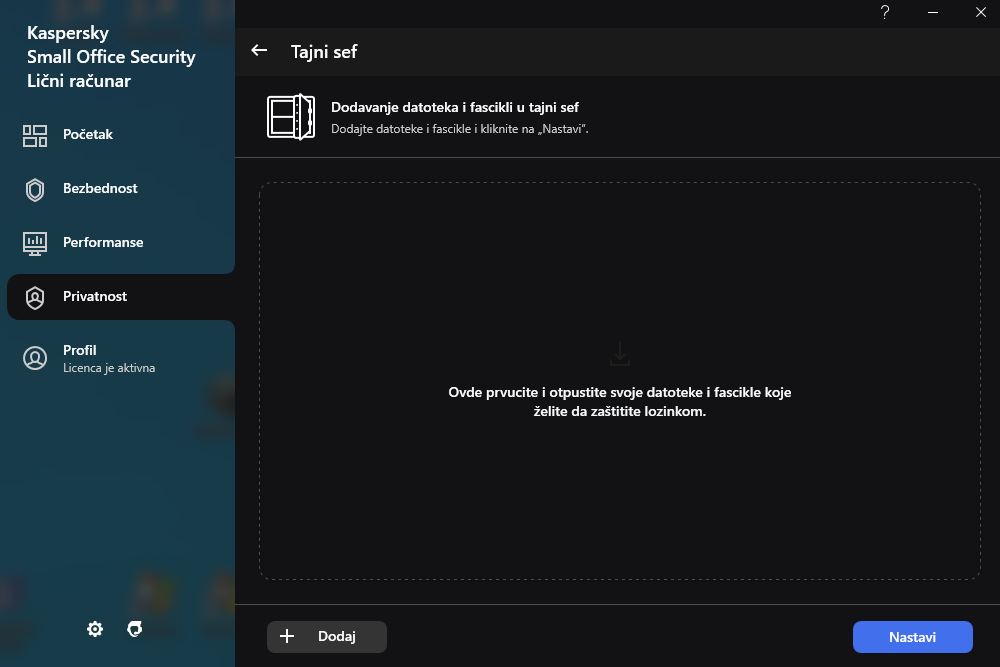Click the 'Tajni sef' page title
The image size is (1000, 667).
click(x=324, y=52)
